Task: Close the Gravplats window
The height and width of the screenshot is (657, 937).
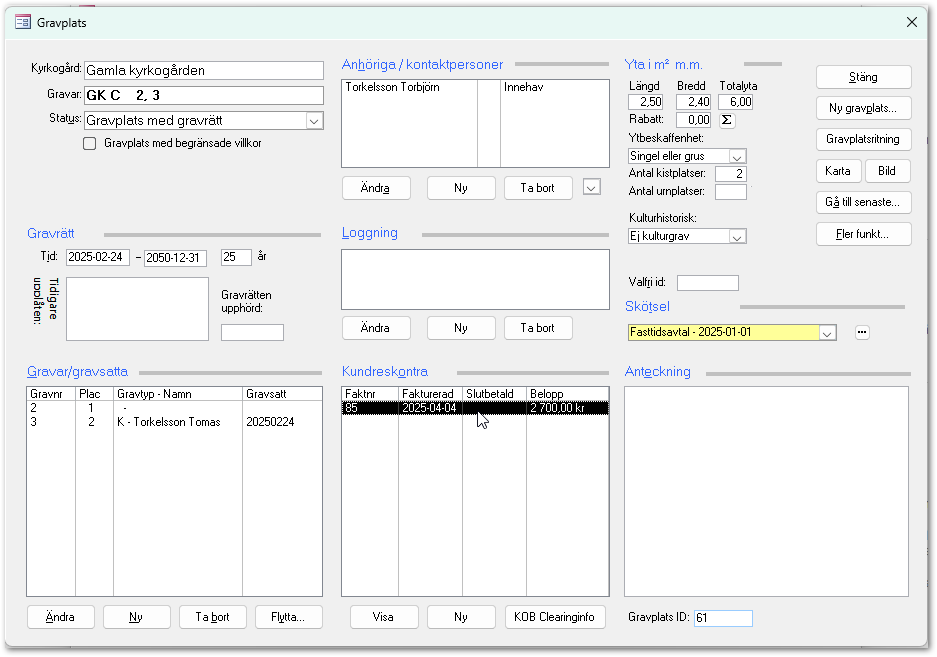Action: click(911, 22)
